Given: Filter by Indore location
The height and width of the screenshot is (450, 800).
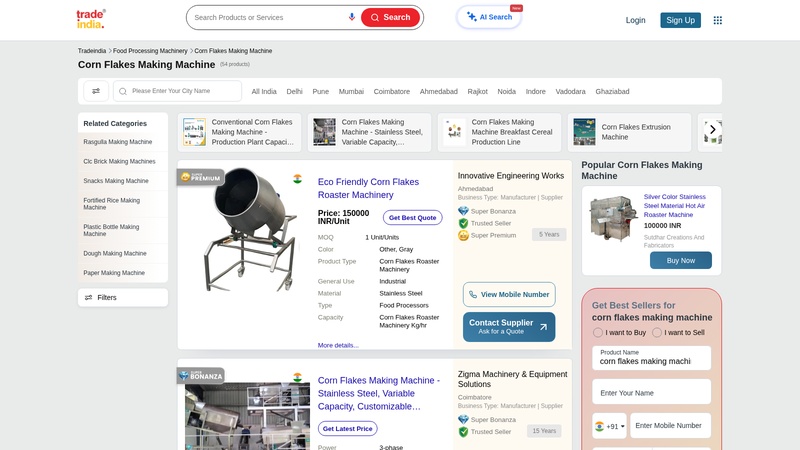Looking at the screenshot, I should [x=535, y=92].
